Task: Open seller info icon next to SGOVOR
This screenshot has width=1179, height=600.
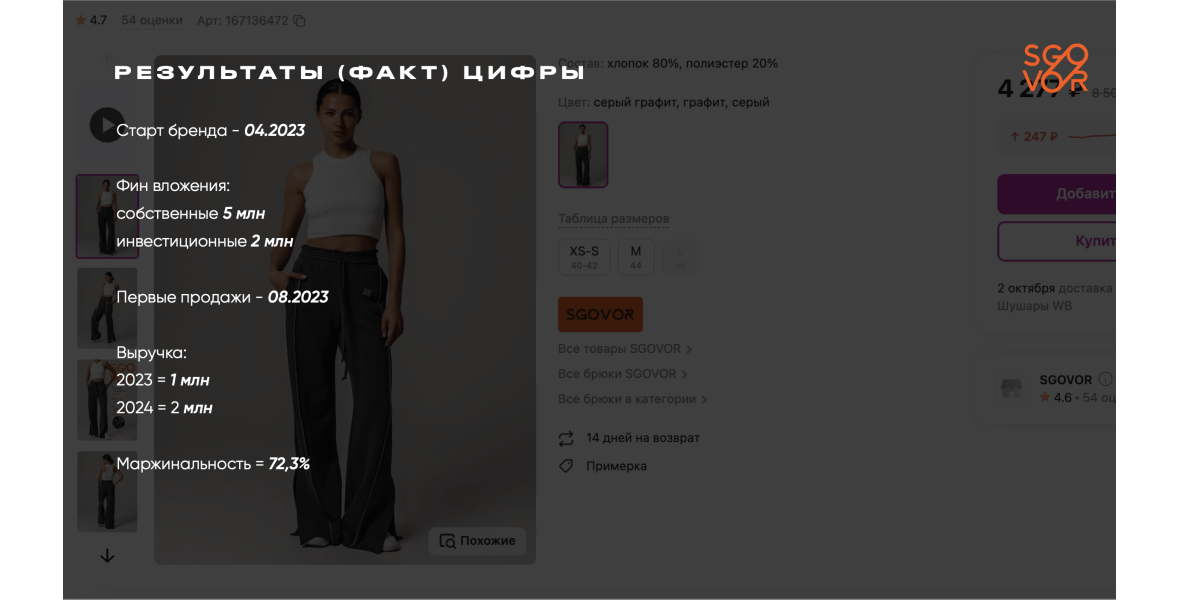Action: [1105, 379]
